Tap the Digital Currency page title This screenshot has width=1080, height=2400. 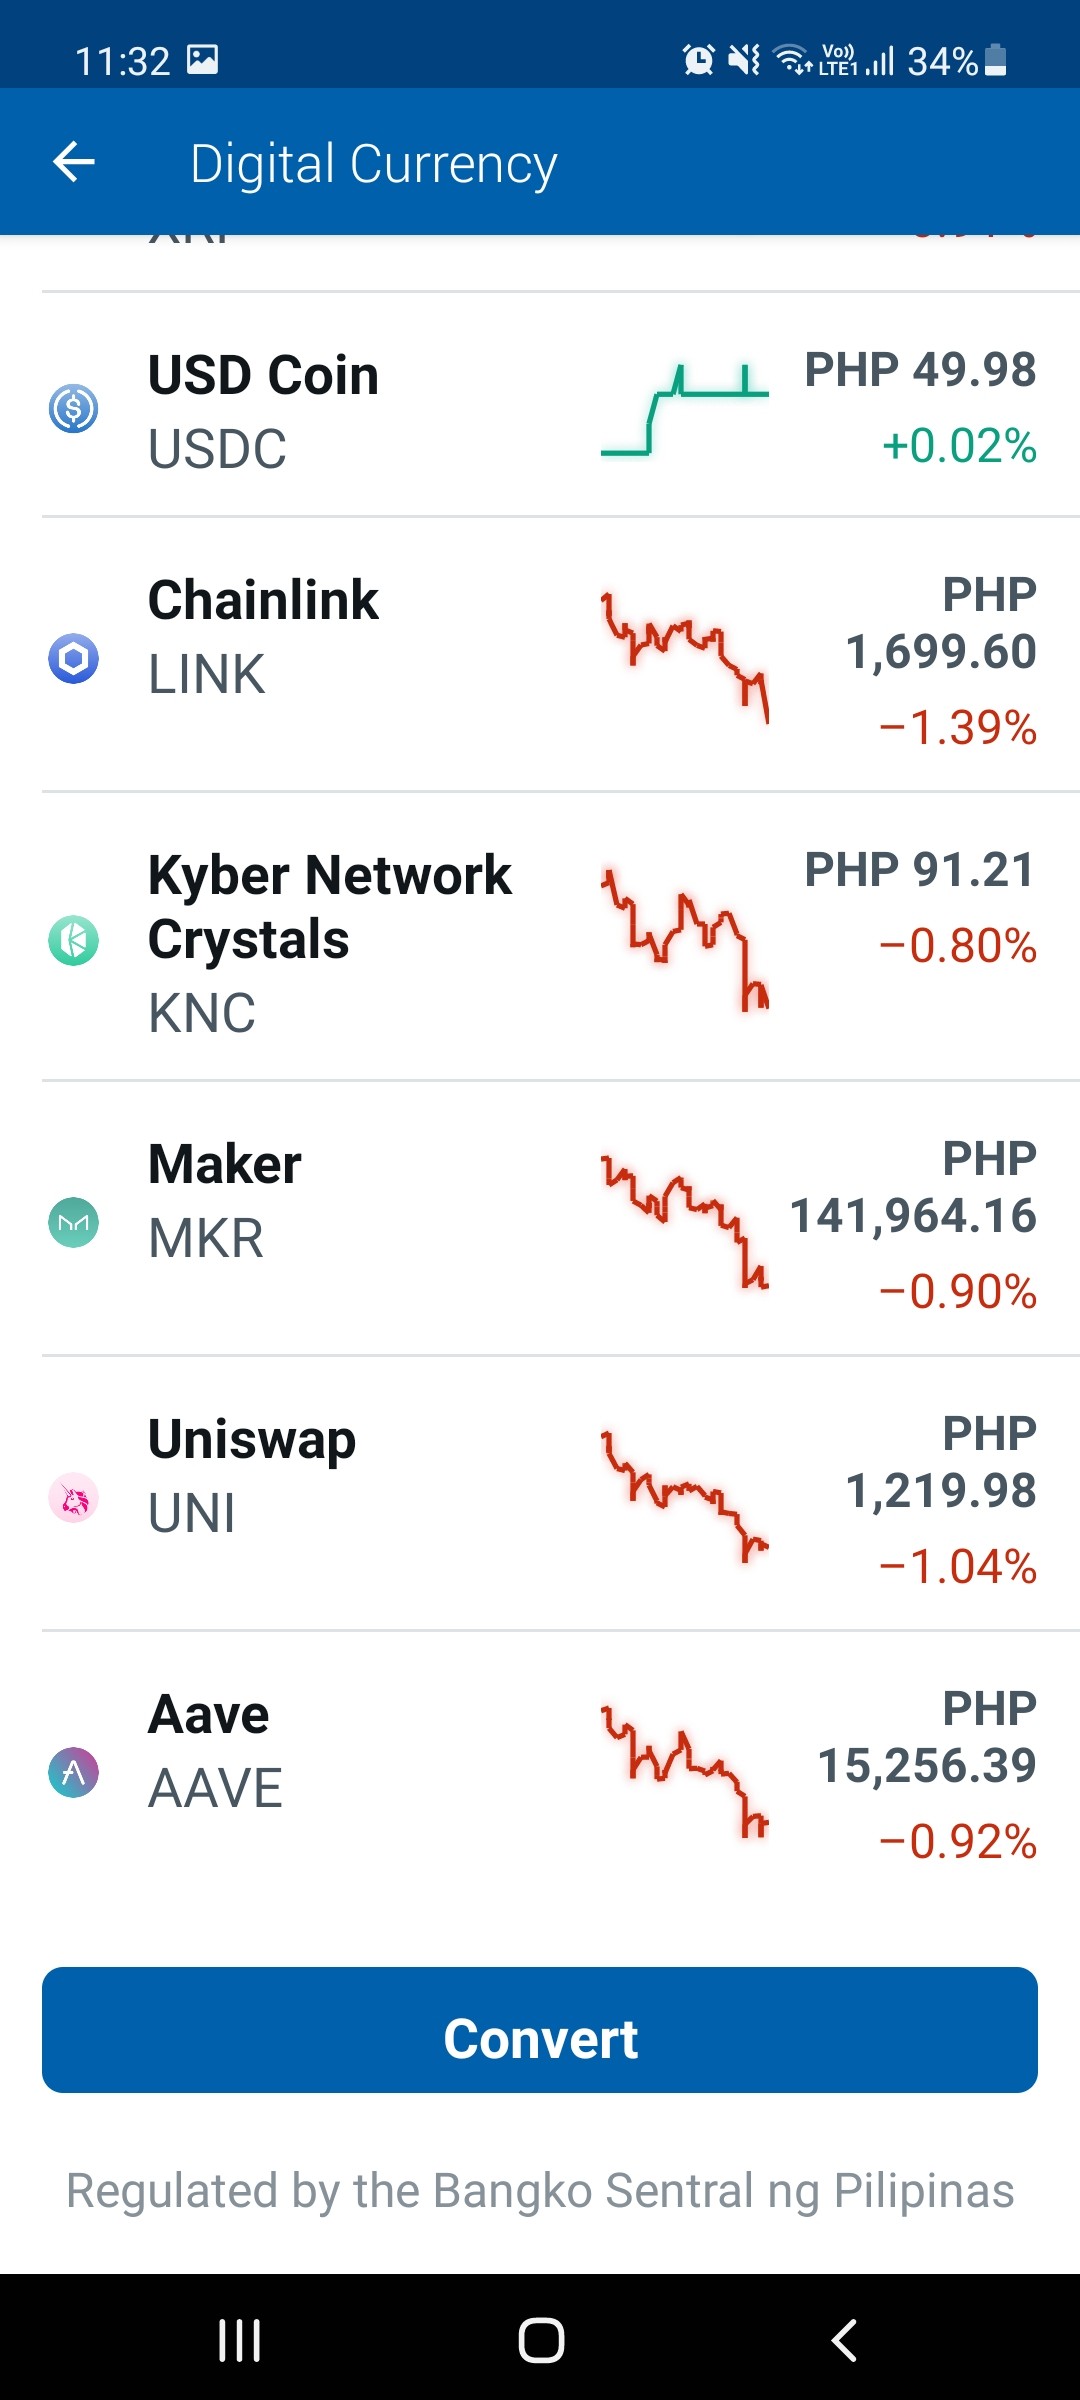(x=373, y=164)
